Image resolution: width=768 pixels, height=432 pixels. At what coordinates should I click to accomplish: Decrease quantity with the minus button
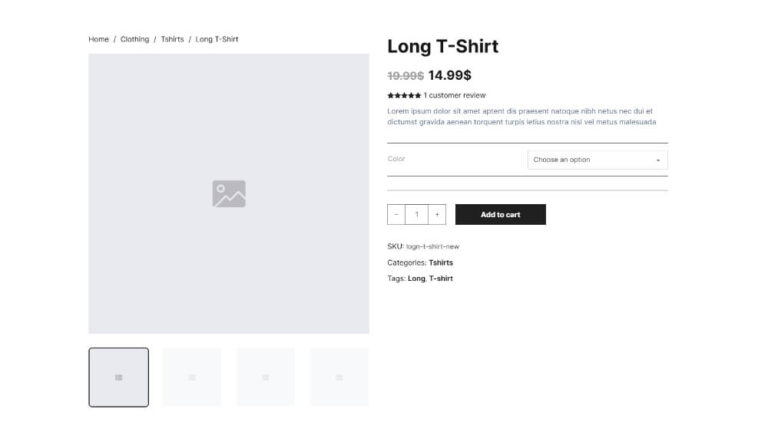pyautogui.click(x=396, y=215)
